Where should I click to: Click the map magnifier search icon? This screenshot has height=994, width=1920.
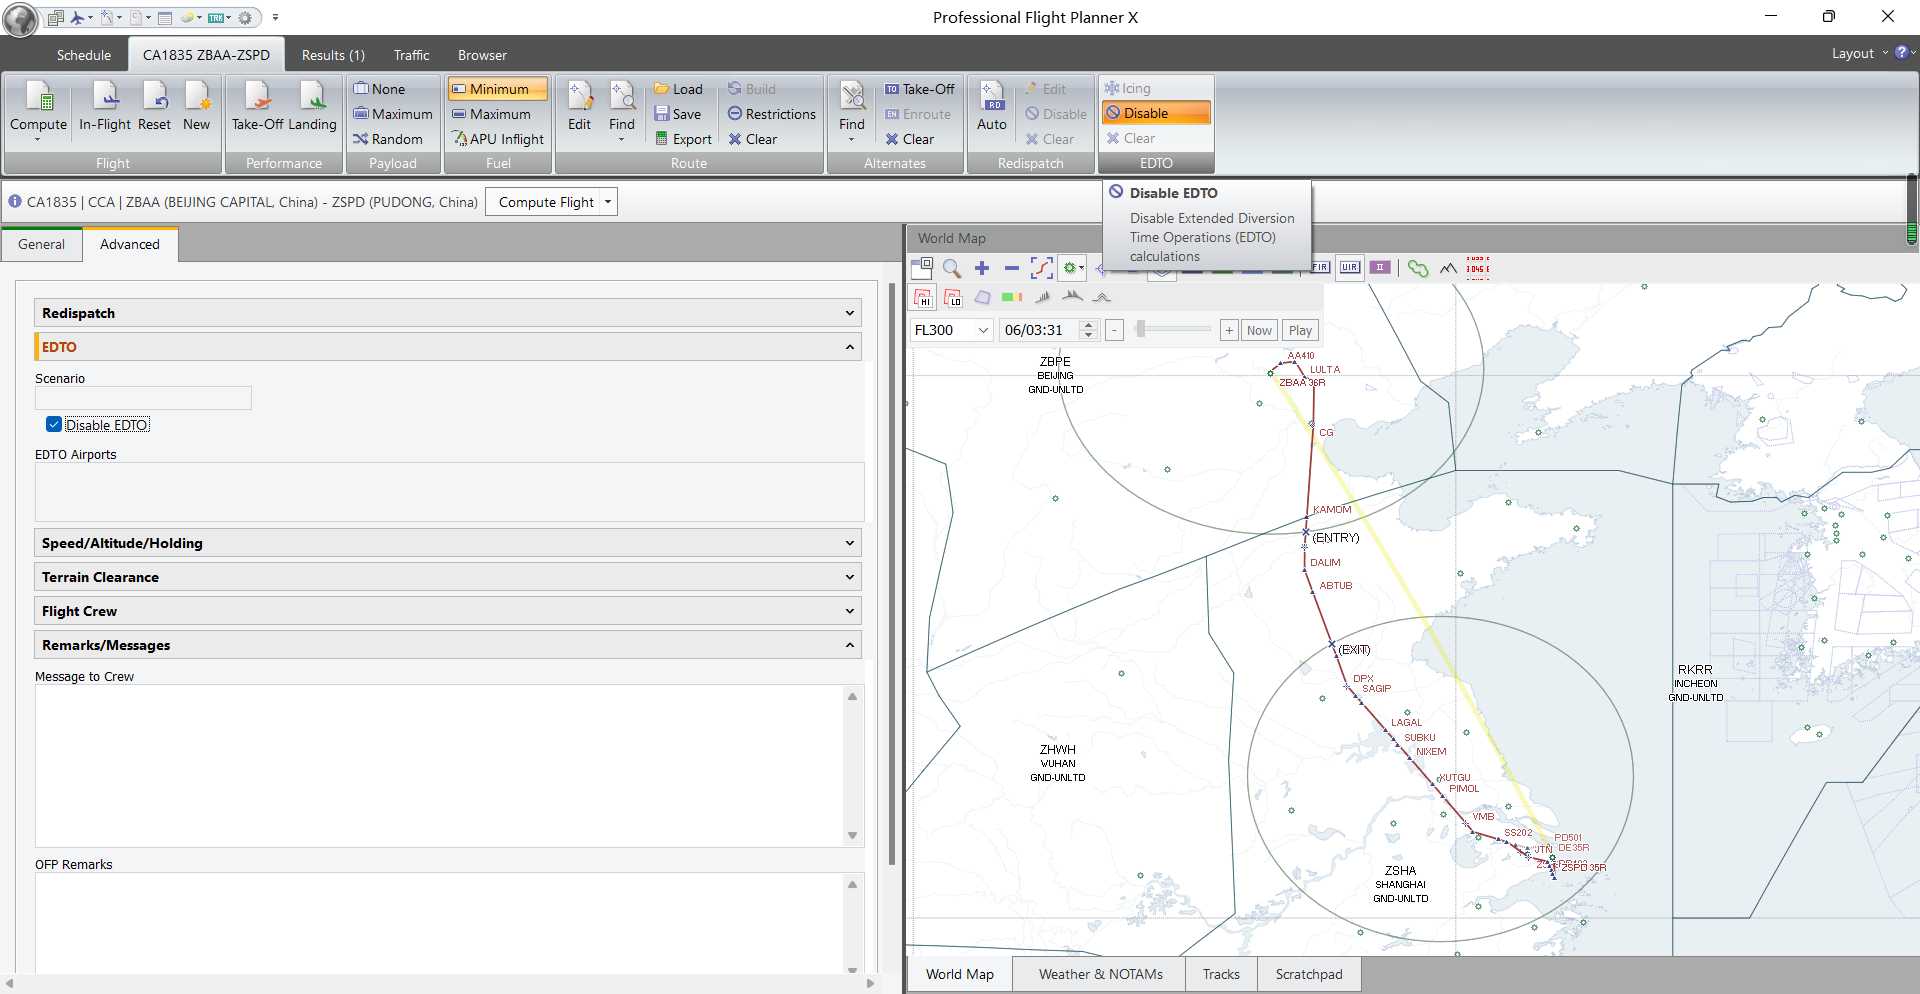pos(952,268)
